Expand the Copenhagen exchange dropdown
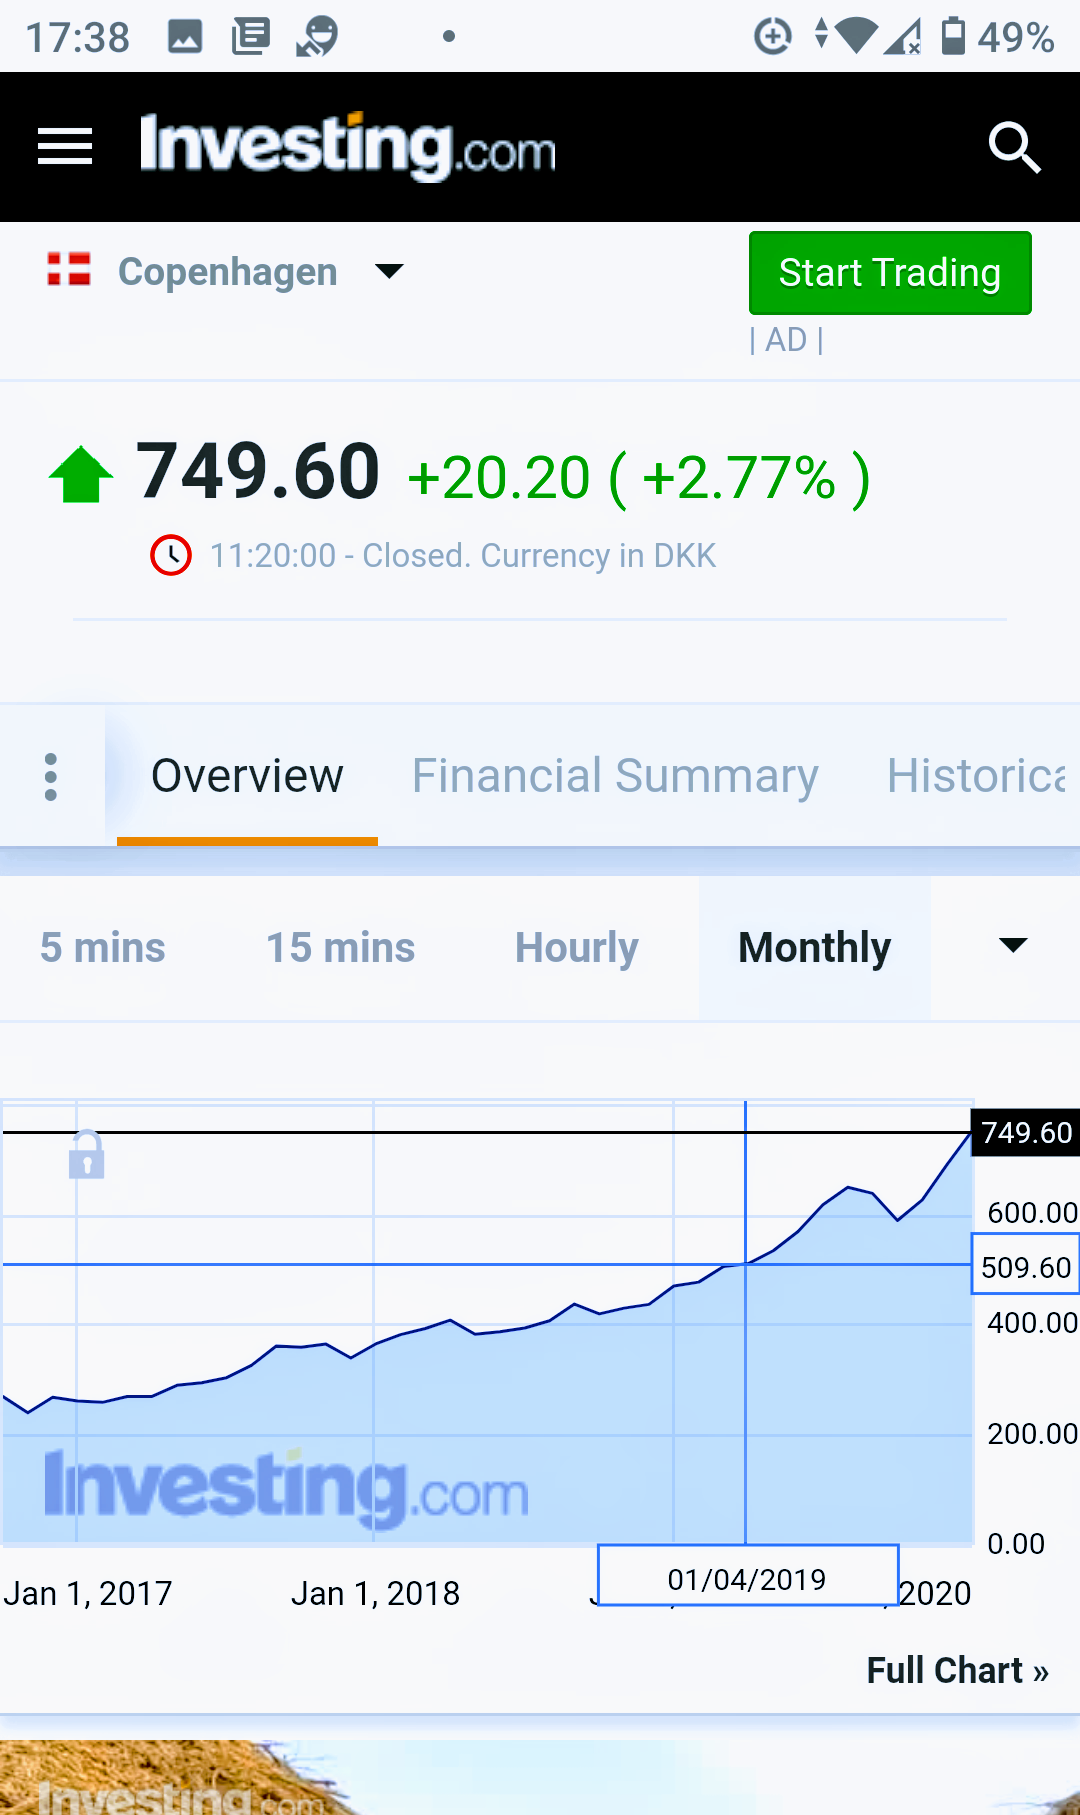 (388, 271)
